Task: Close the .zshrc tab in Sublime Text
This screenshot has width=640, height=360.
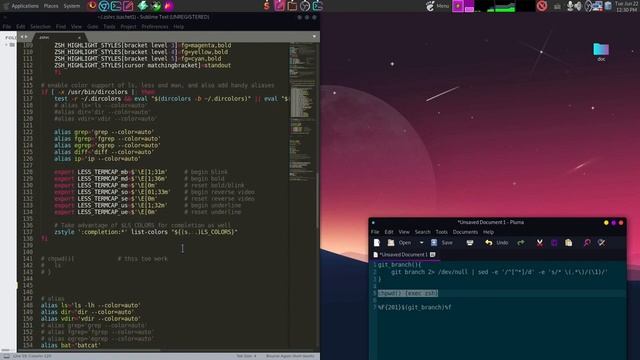Action: (x=79, y=38)
